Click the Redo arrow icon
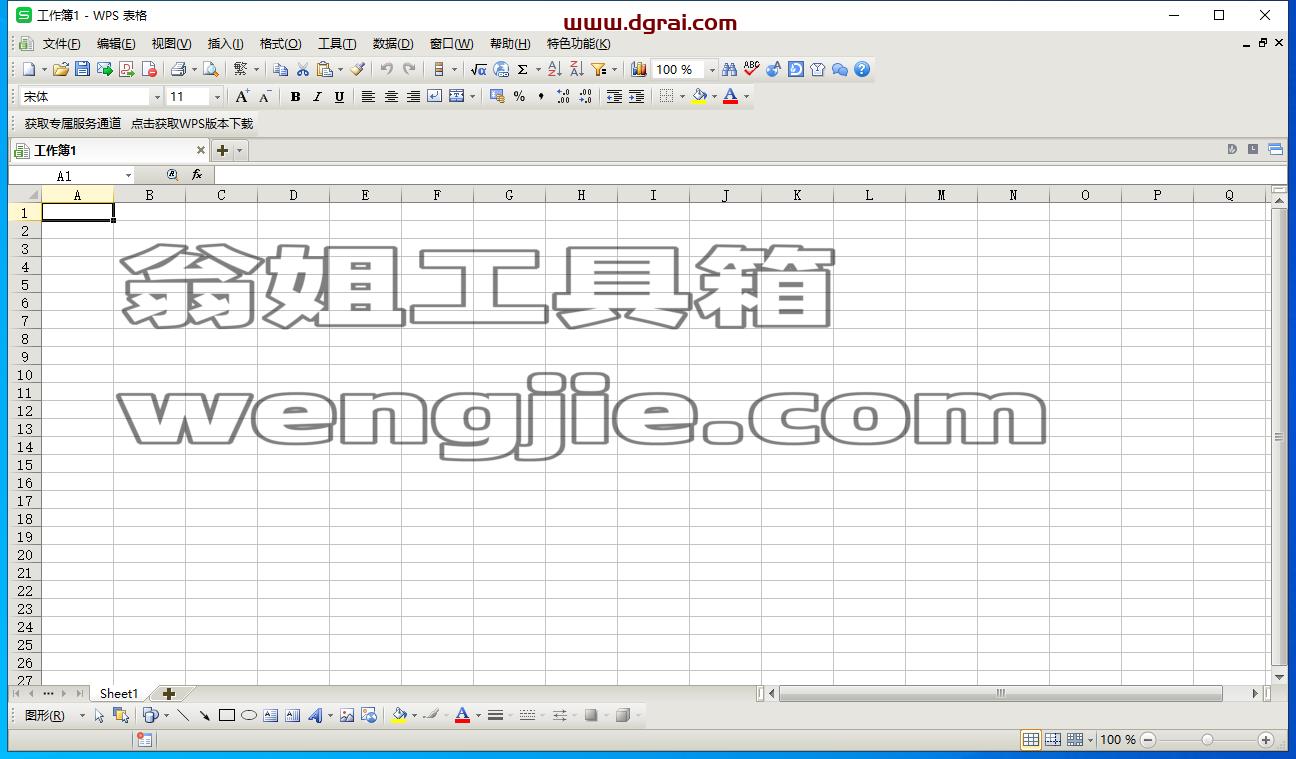This screenshot has width=1296, height=759. click(409, 70)
